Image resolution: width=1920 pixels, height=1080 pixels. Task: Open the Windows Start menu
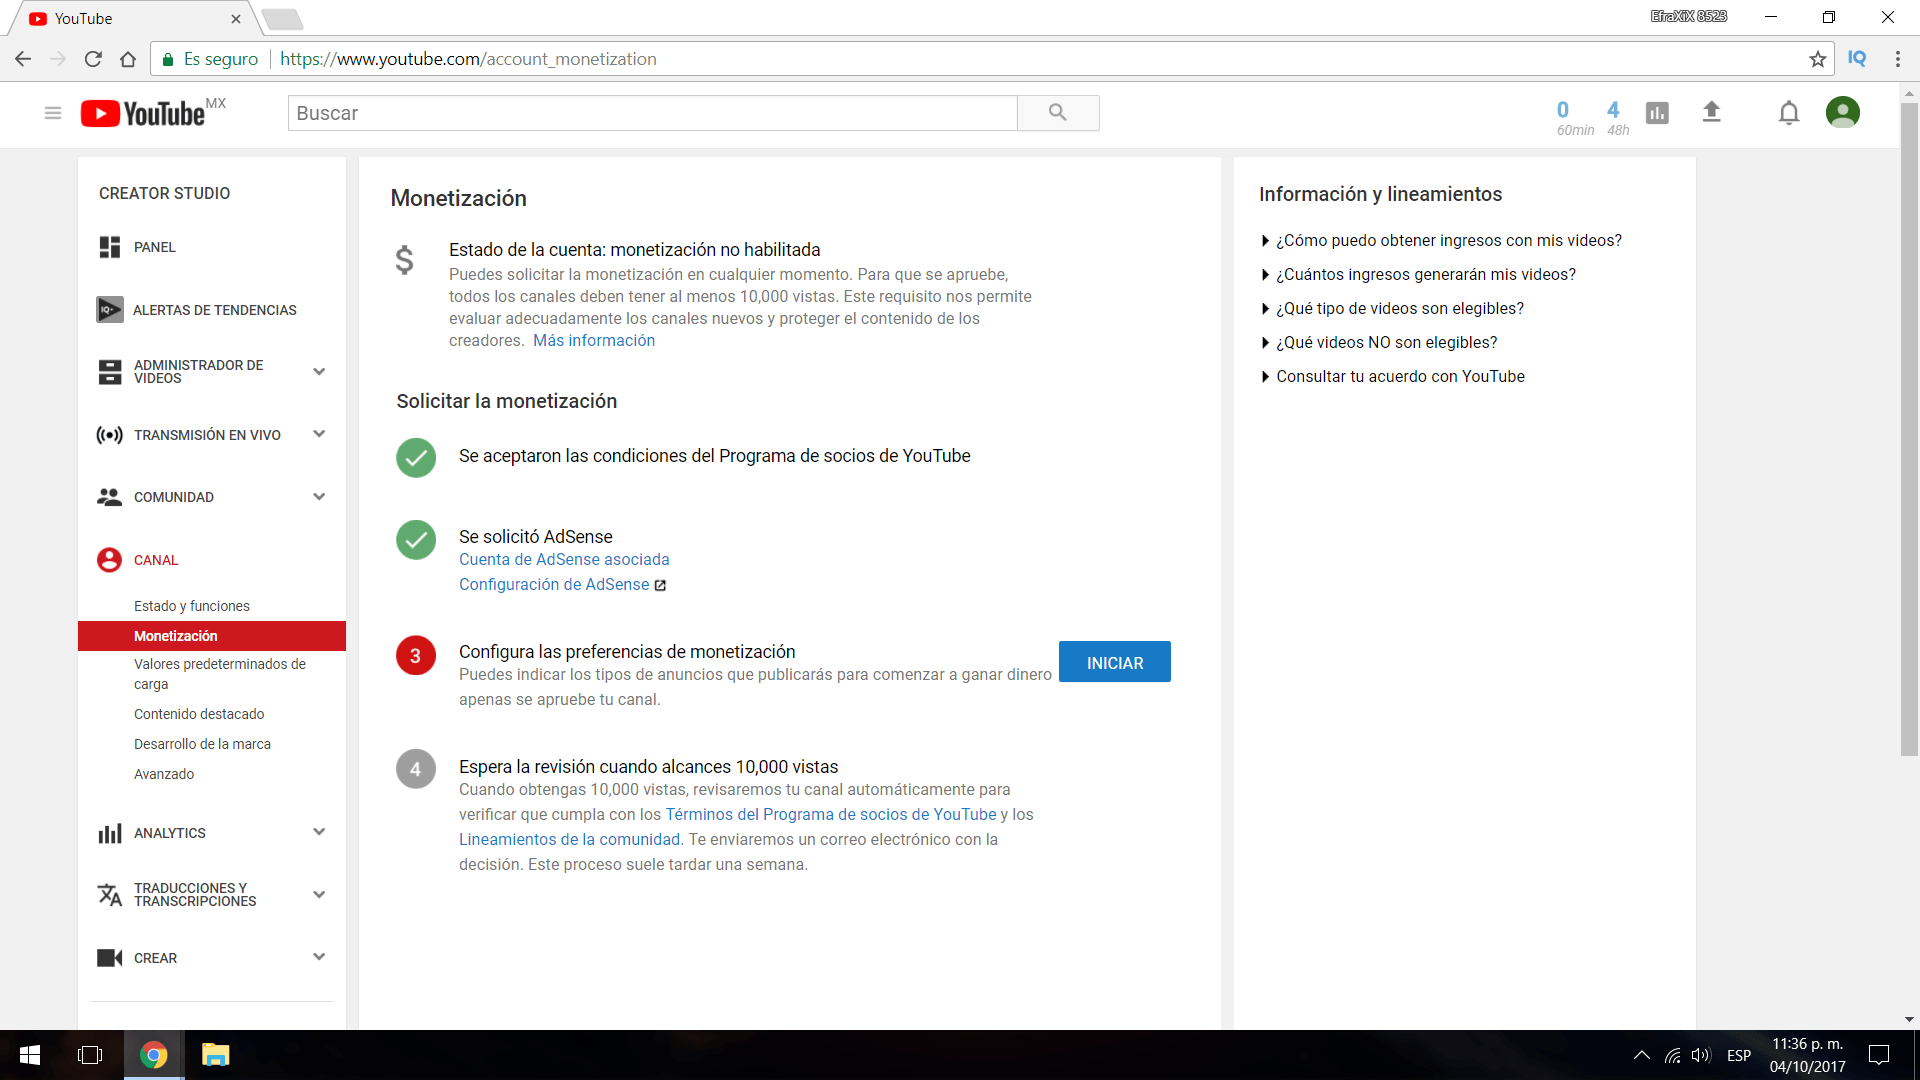click(x=30, y=1055)
